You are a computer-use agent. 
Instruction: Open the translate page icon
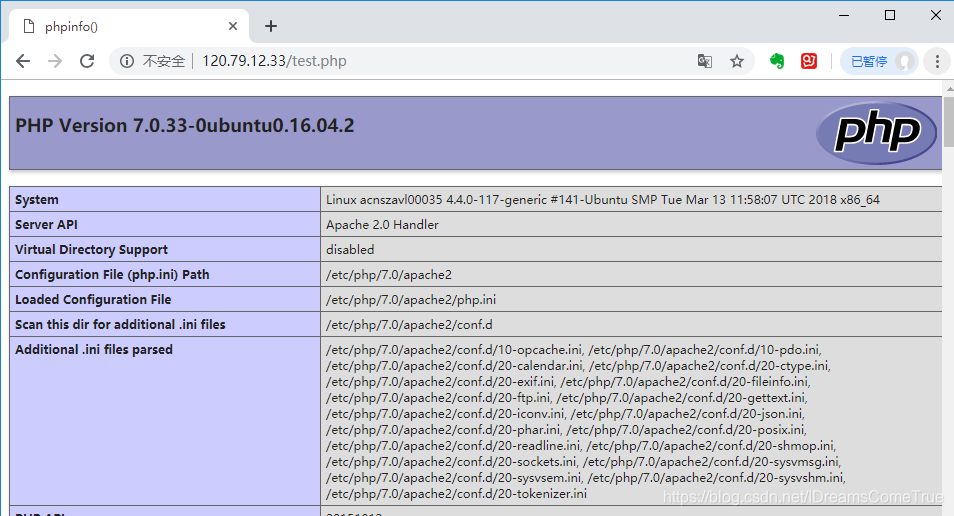pyautogui.click(x=705, y=61)
